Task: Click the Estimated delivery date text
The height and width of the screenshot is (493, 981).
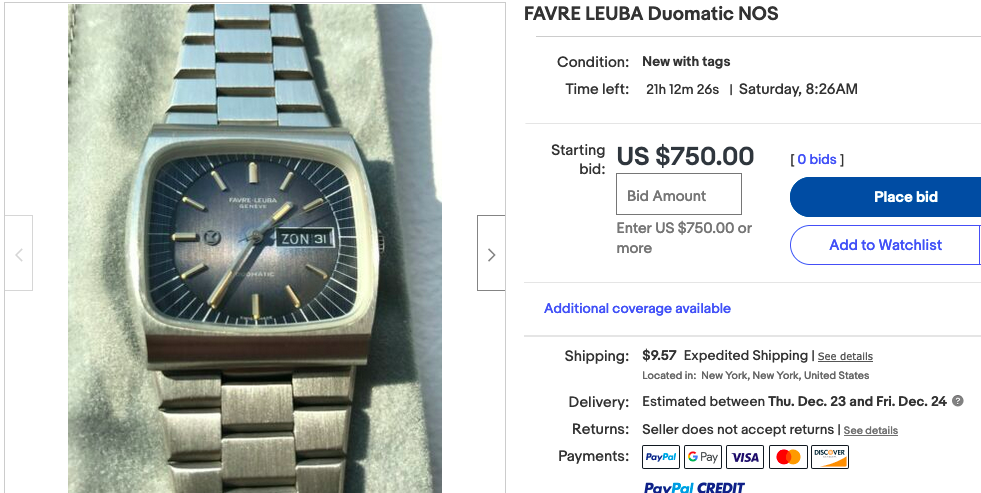Action: [x=795, y=402]
